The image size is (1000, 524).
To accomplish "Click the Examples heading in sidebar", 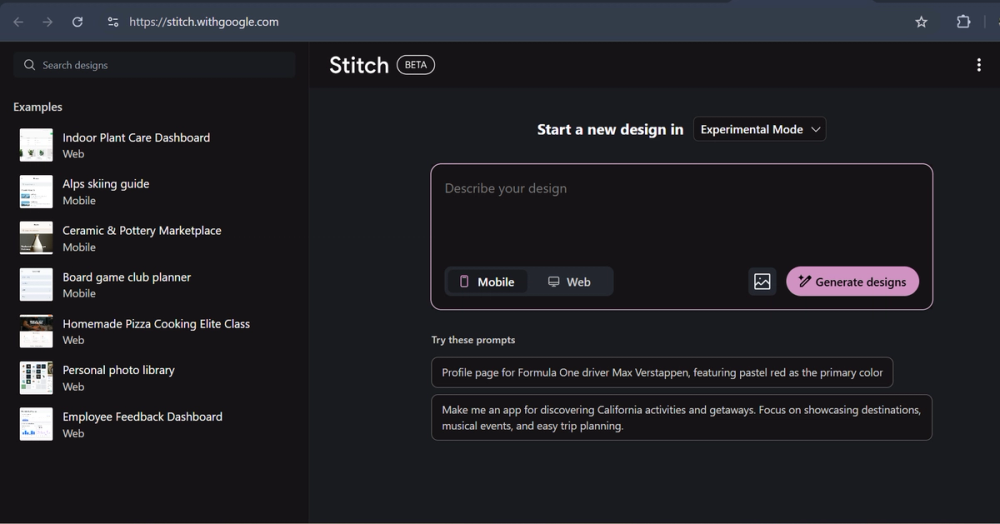I will (x=38, y=107).
